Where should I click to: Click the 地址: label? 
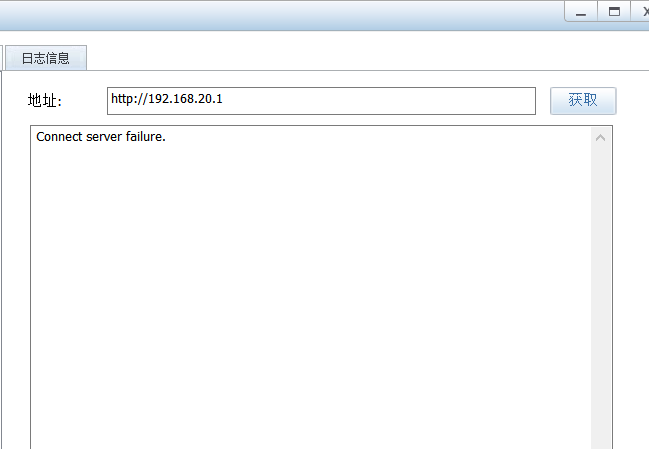coord(45,101)
